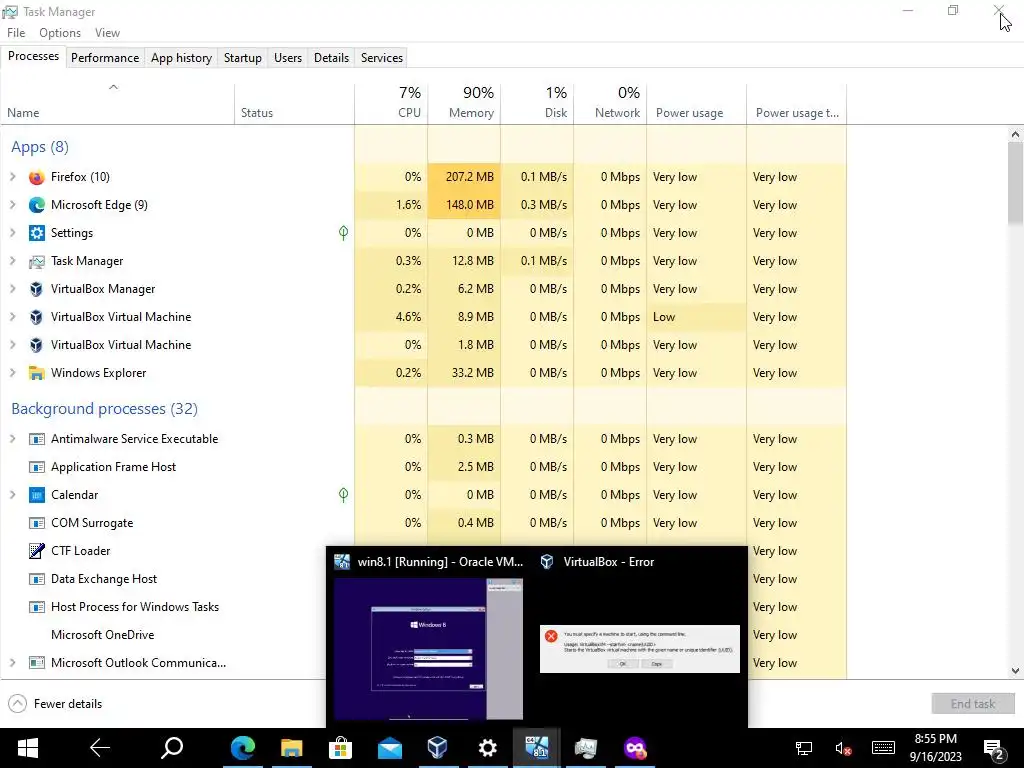1024x768 pixels.
Task: Click the Windows Explorer process icon
Action: tap(37, 373)
